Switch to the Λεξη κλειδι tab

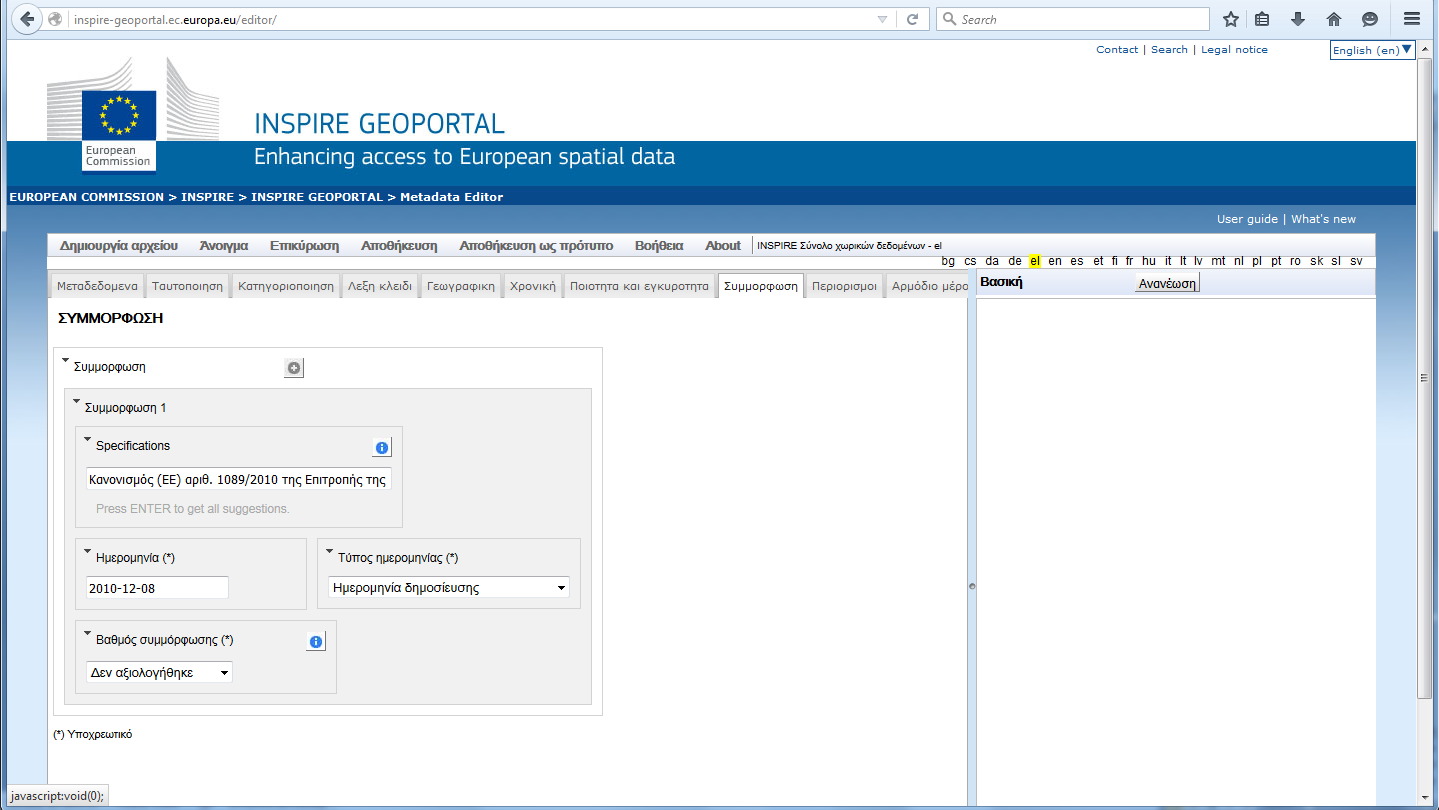pyautogui.click(x=380, y=286)
